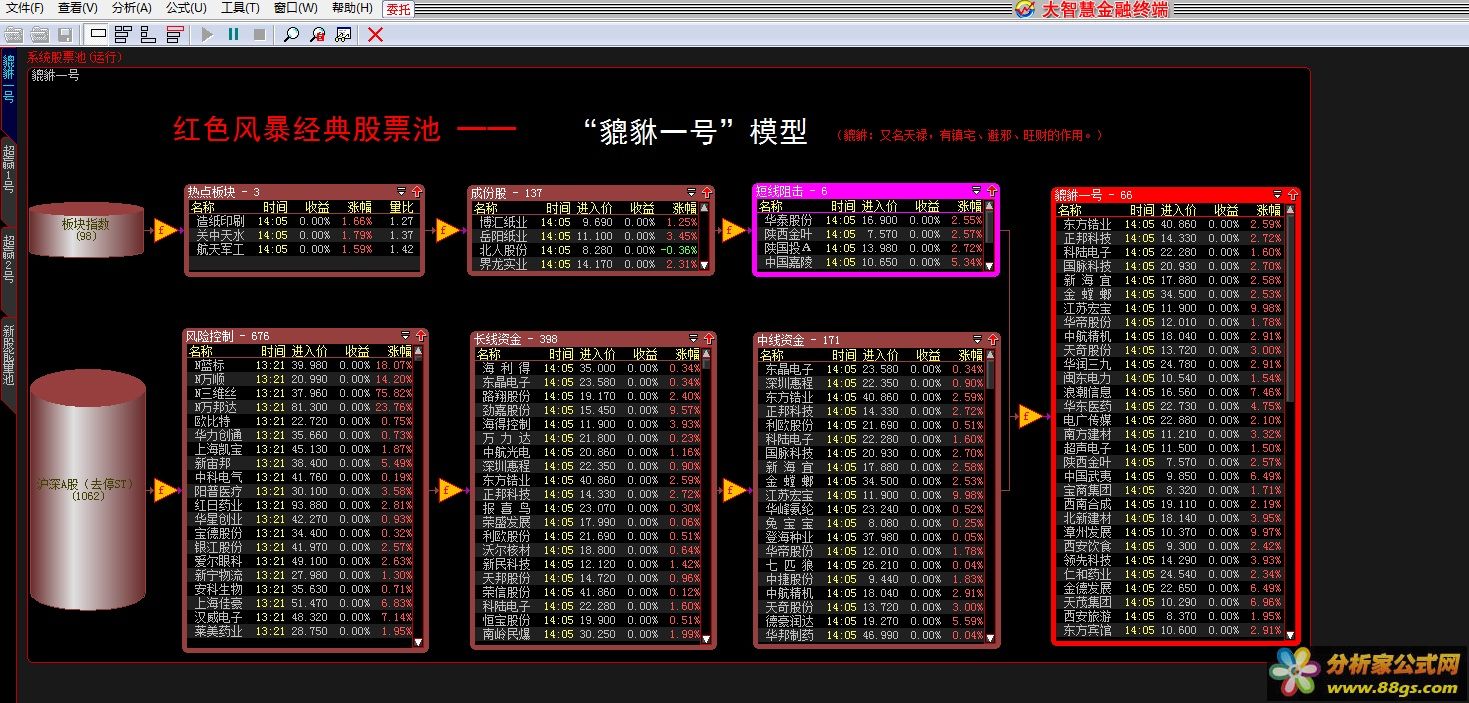Click red up-arrow icon on 热点板块 panel
The height and width of the screenshot is (703, 1469).
[x=415, y=192]
